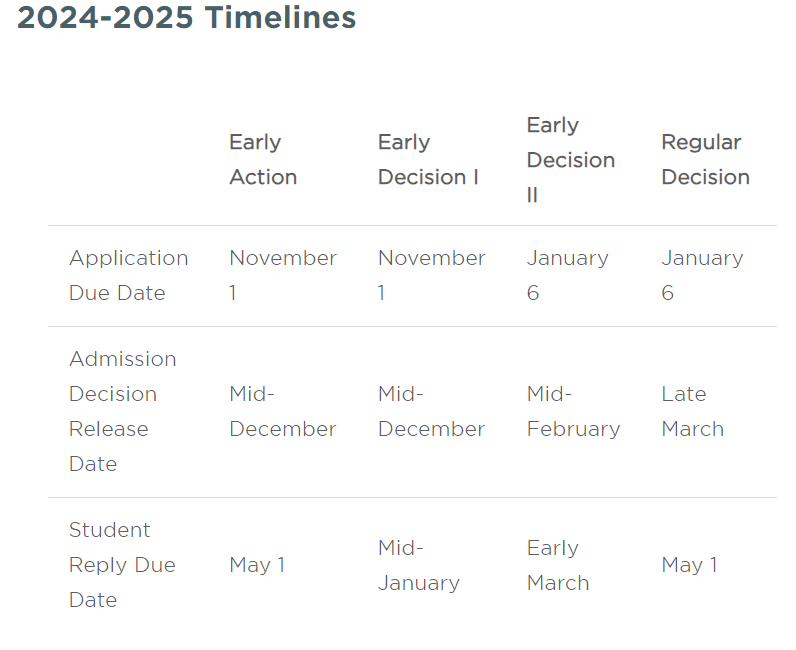This screenshot has height=650, width=796.
Task: Click Early Action's Mid-December release date
Action: click(x=283, y=411)
